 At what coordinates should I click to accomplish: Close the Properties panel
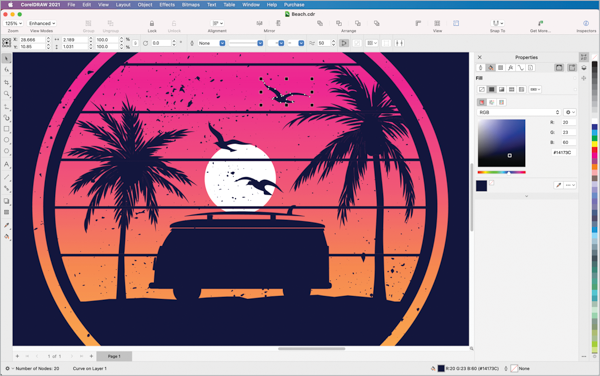point(479,57)
